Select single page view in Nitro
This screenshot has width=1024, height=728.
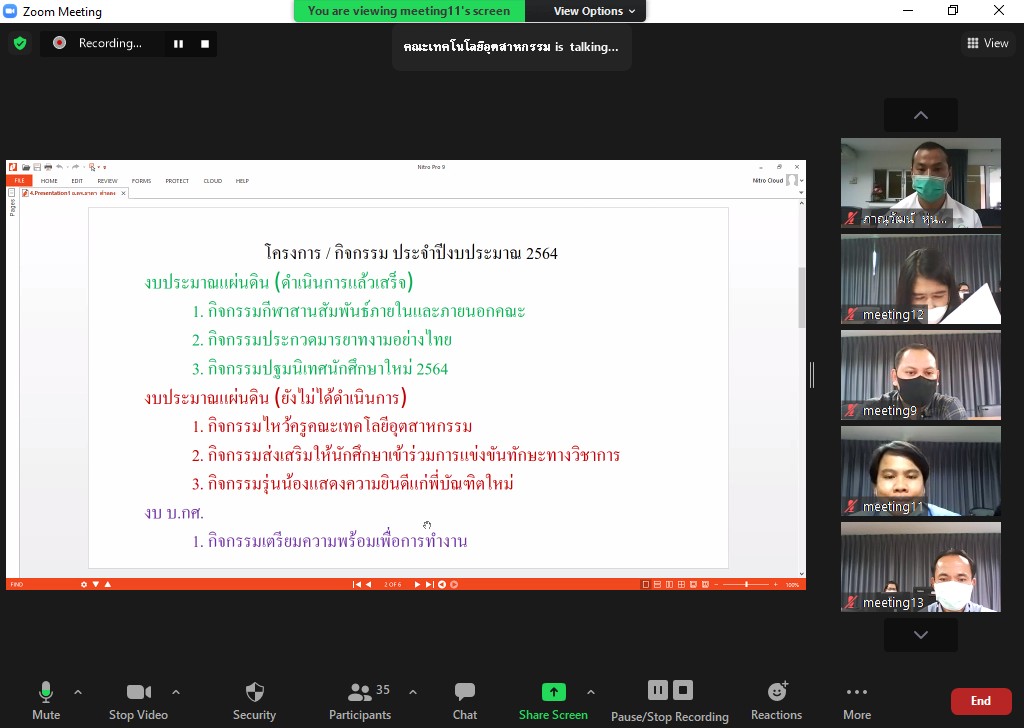[646, 584]
